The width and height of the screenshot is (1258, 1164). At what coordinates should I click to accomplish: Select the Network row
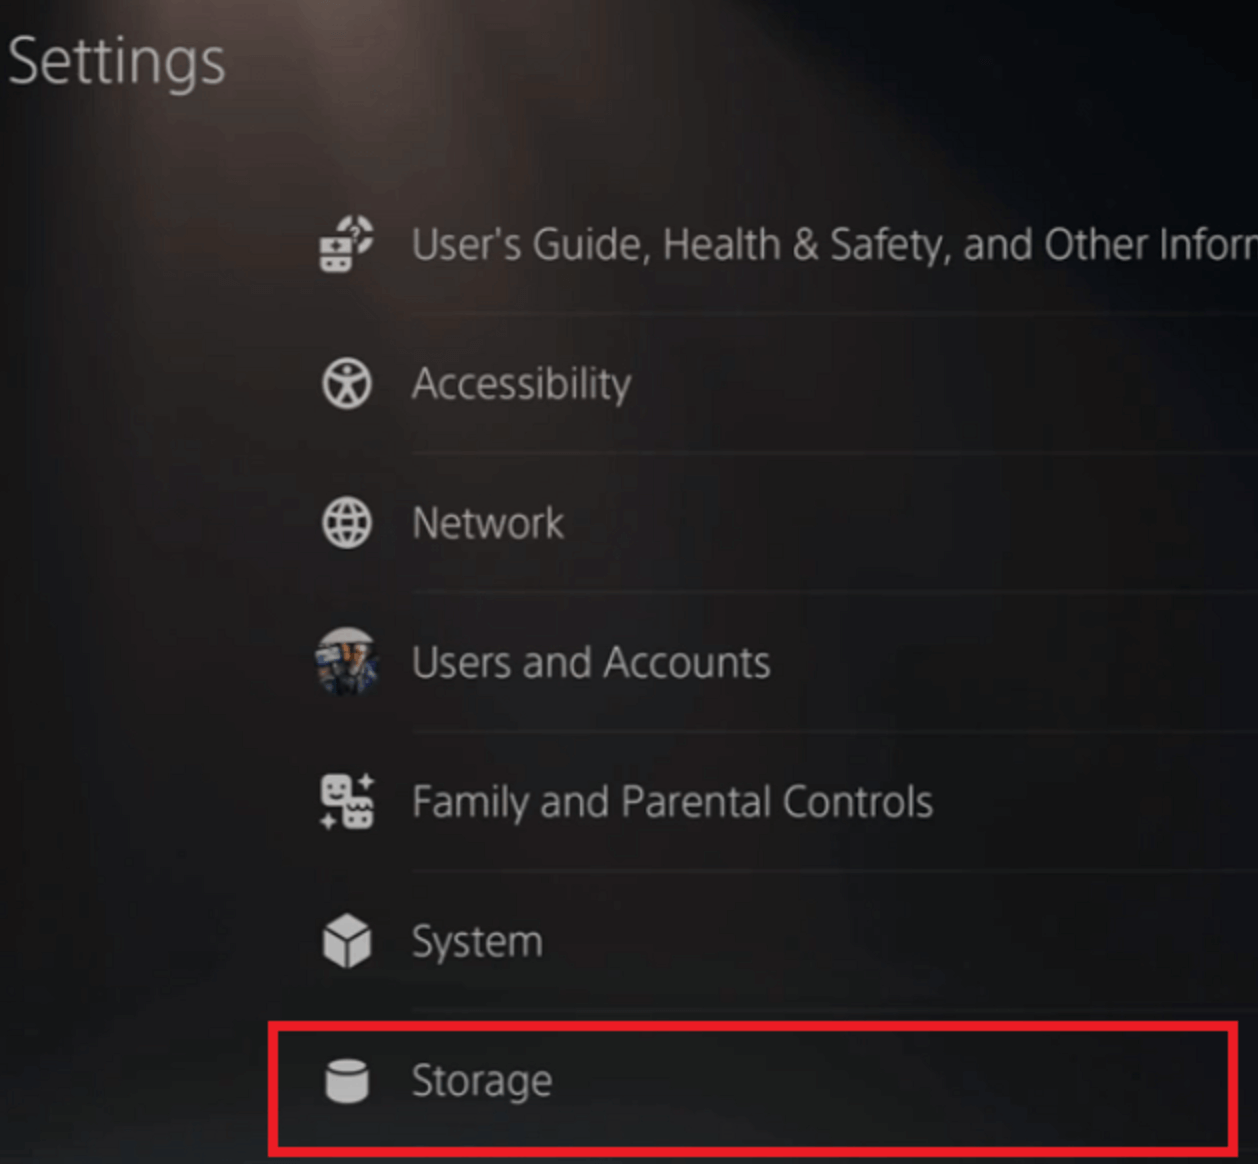(487, 522)
